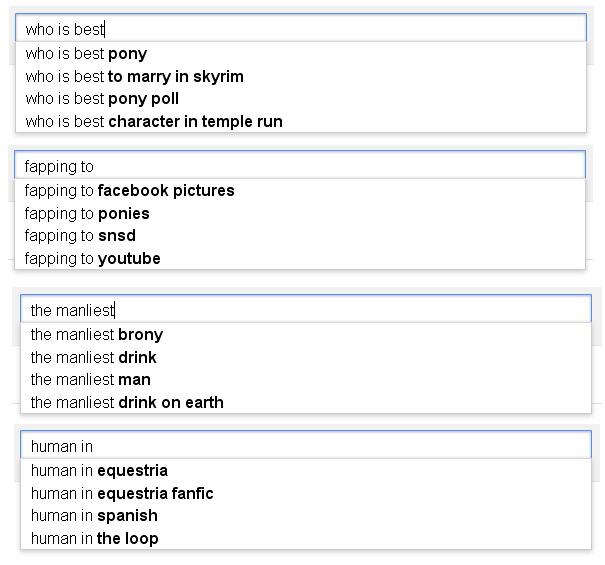
Task: Select 'the manliest brony' suggestion
Action: (x=97, y=335)
